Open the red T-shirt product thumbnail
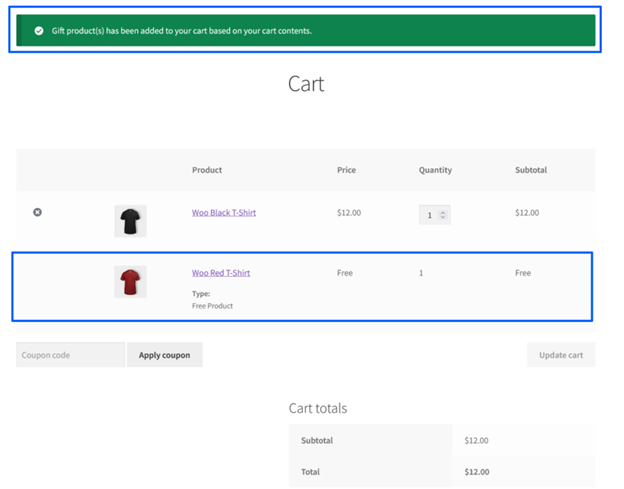624x489 pixels. coord(130,282)
